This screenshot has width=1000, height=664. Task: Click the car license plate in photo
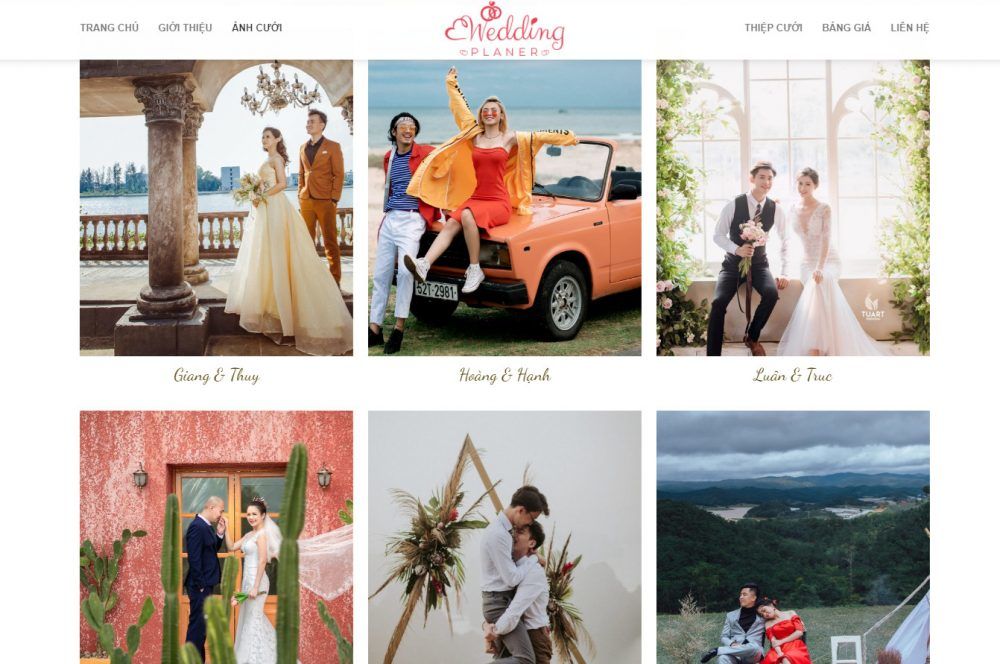(x=436, y=291)
